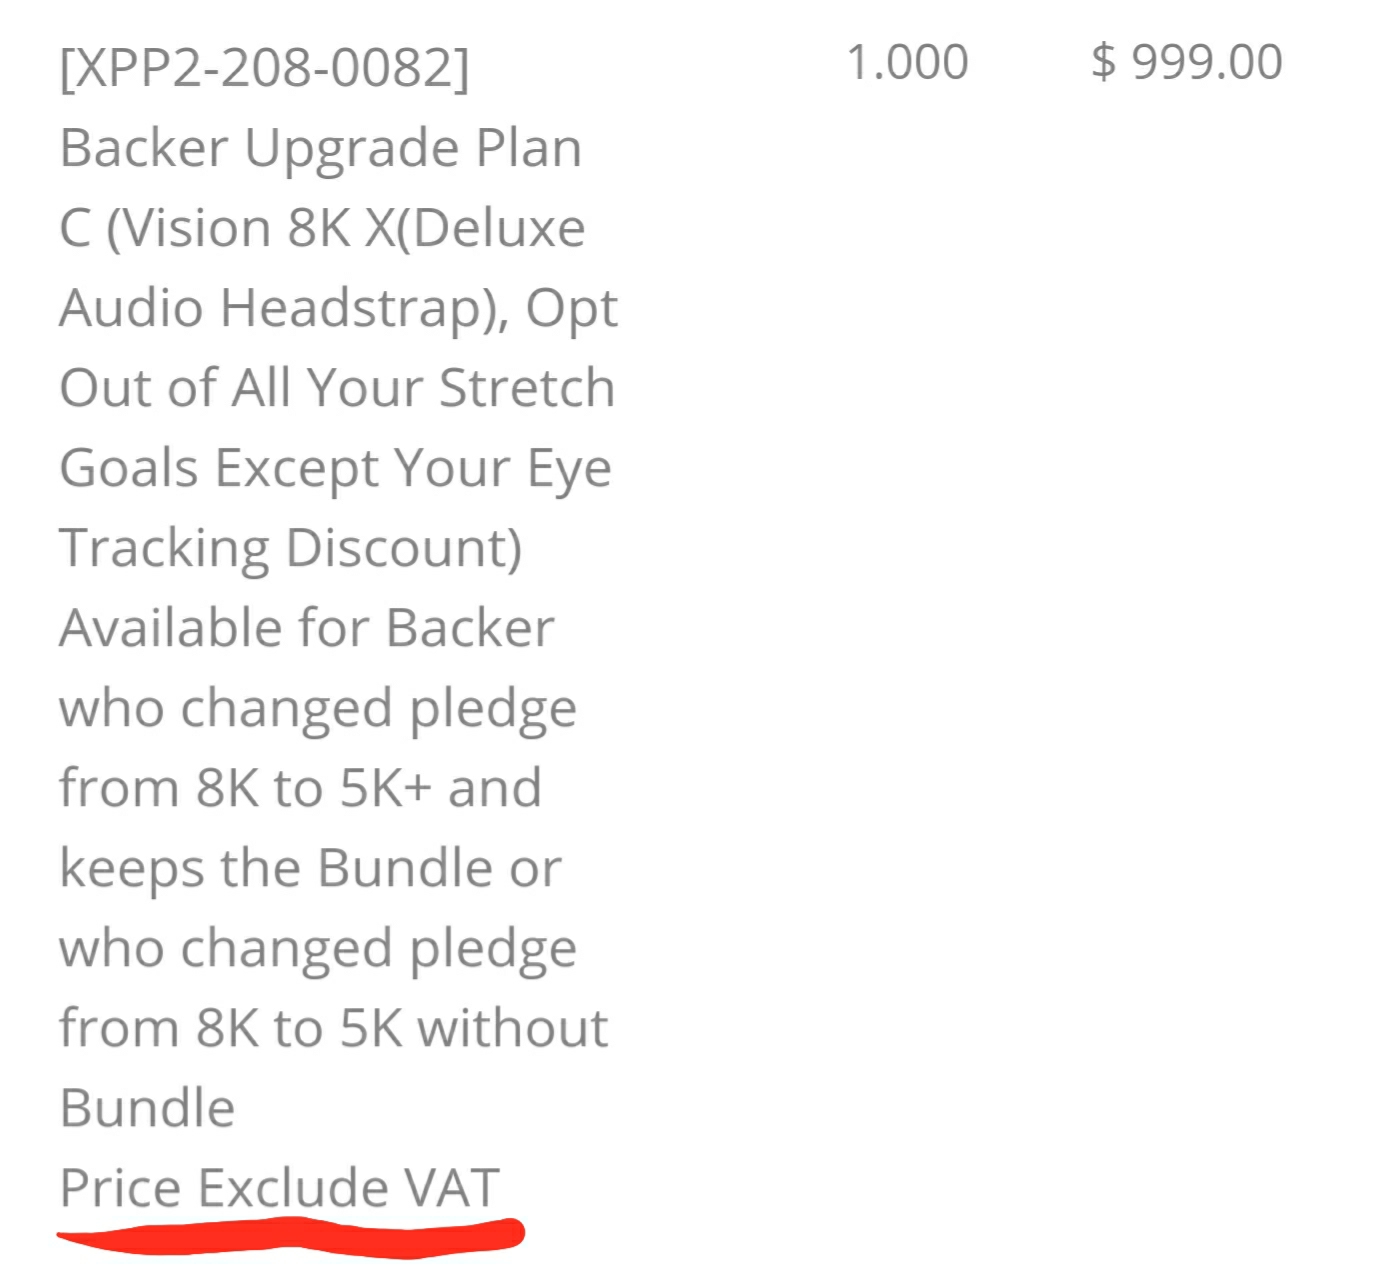The height and width of the screenshot is (1271, 1388).
Task: Click the from 8K to 5K without line
Action: pyautogui.click(x=333, y=1027)
